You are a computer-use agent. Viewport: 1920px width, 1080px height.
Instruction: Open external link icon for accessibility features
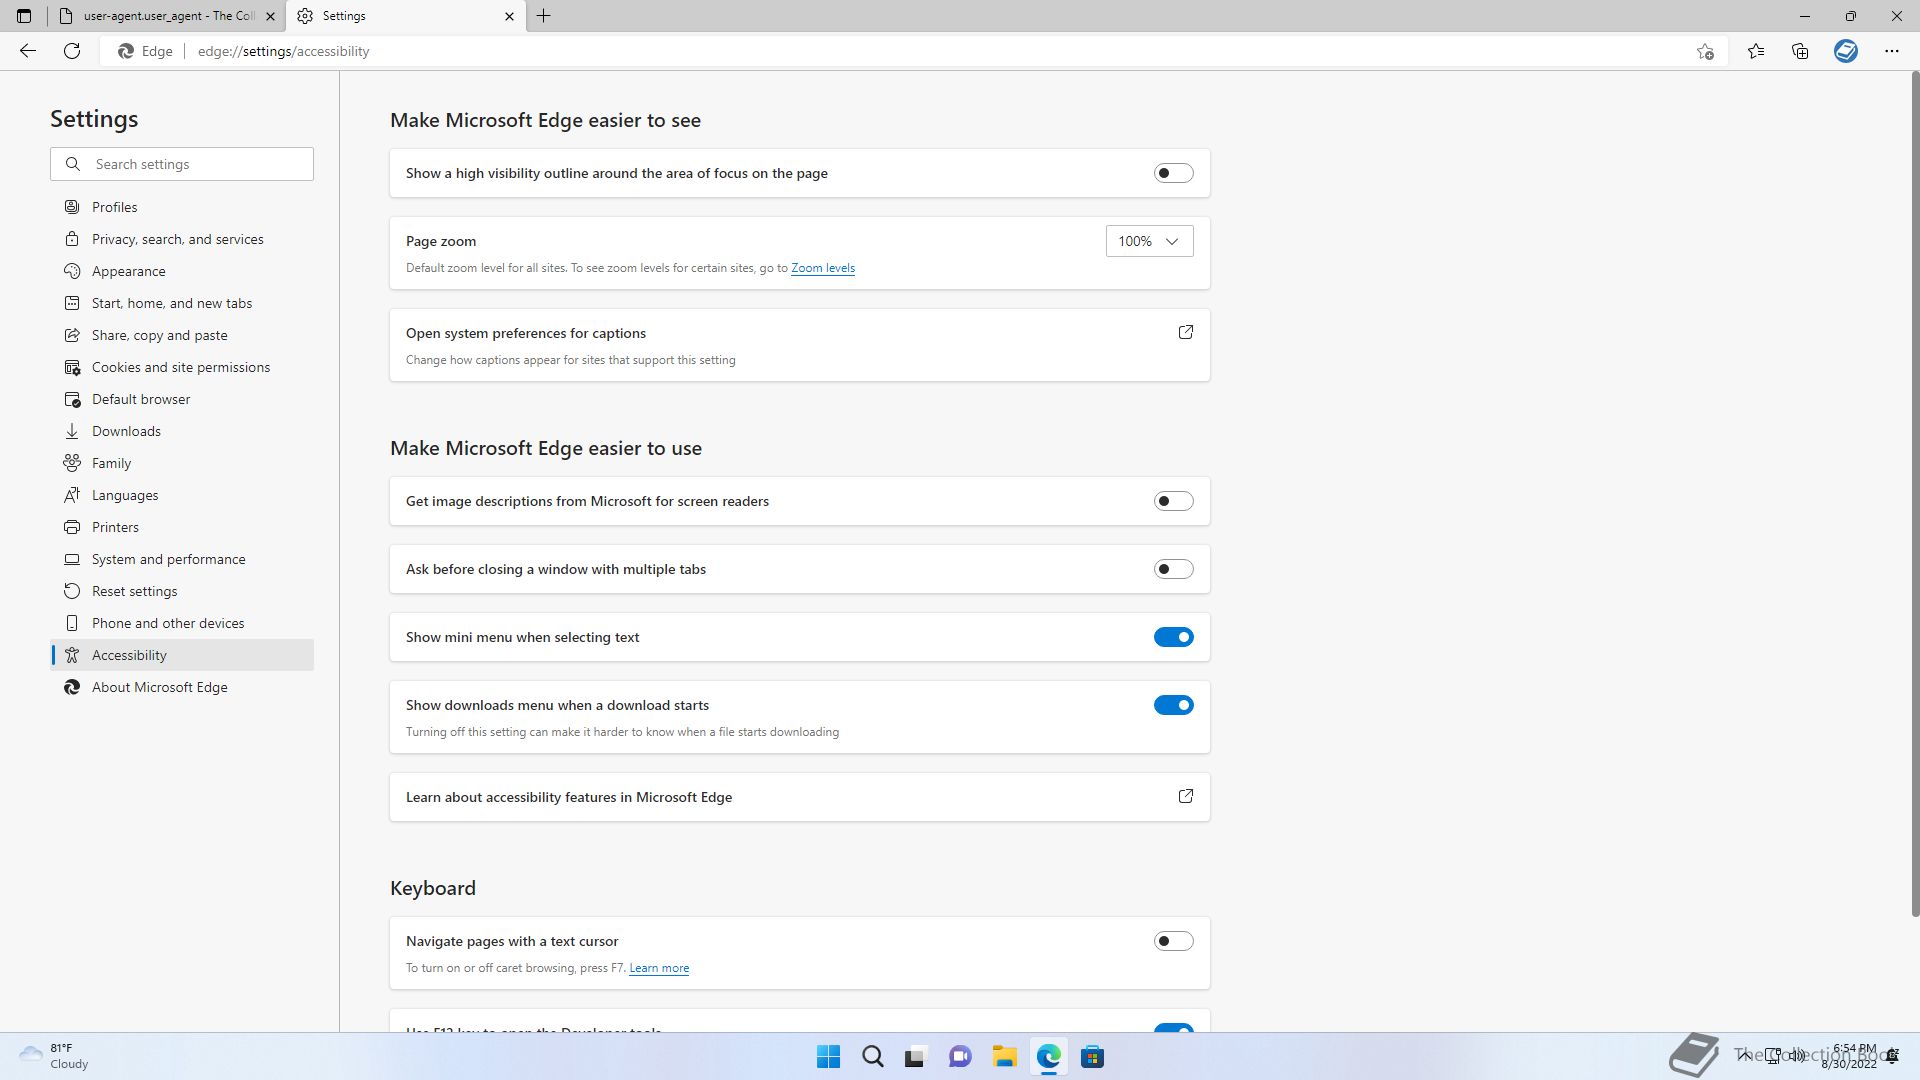pos(1186,796)
